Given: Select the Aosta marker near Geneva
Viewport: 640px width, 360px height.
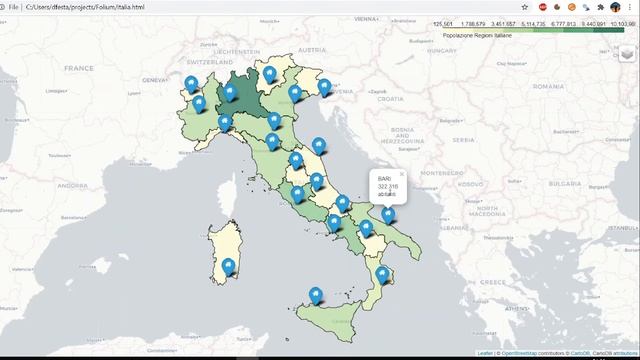Looking at the screenshot, I should pyautogui.click(x=191, y=84).
